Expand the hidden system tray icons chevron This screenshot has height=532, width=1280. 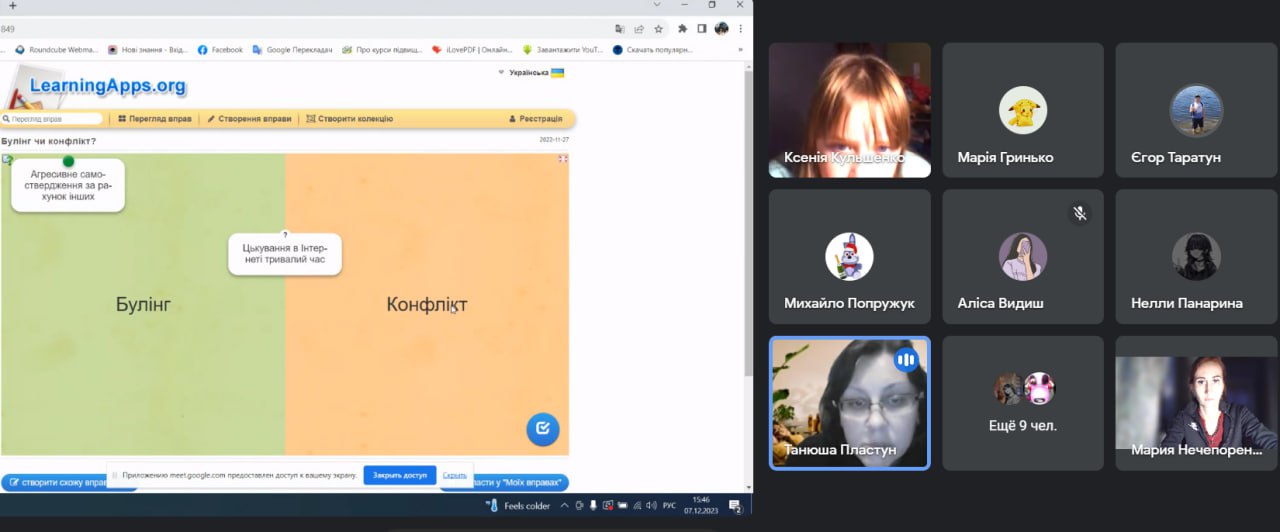(x=565, y=506)
